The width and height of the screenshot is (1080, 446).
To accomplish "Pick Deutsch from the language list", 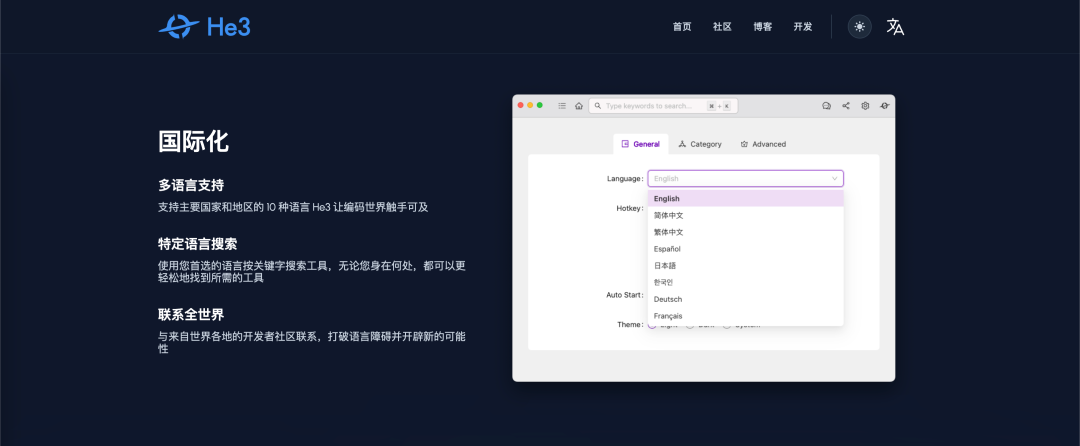I will click(745, 299).
